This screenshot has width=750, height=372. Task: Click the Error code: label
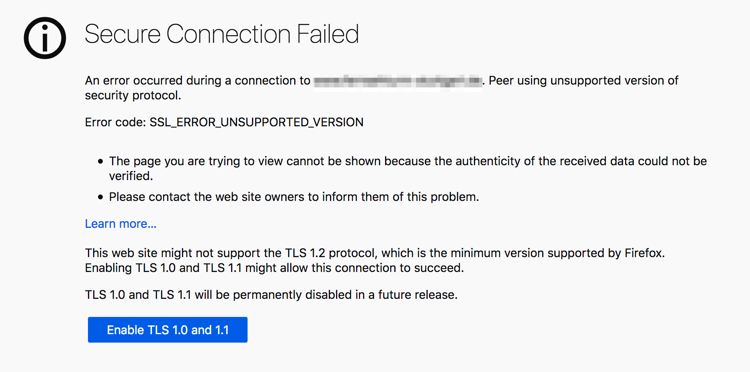(115, 122)
